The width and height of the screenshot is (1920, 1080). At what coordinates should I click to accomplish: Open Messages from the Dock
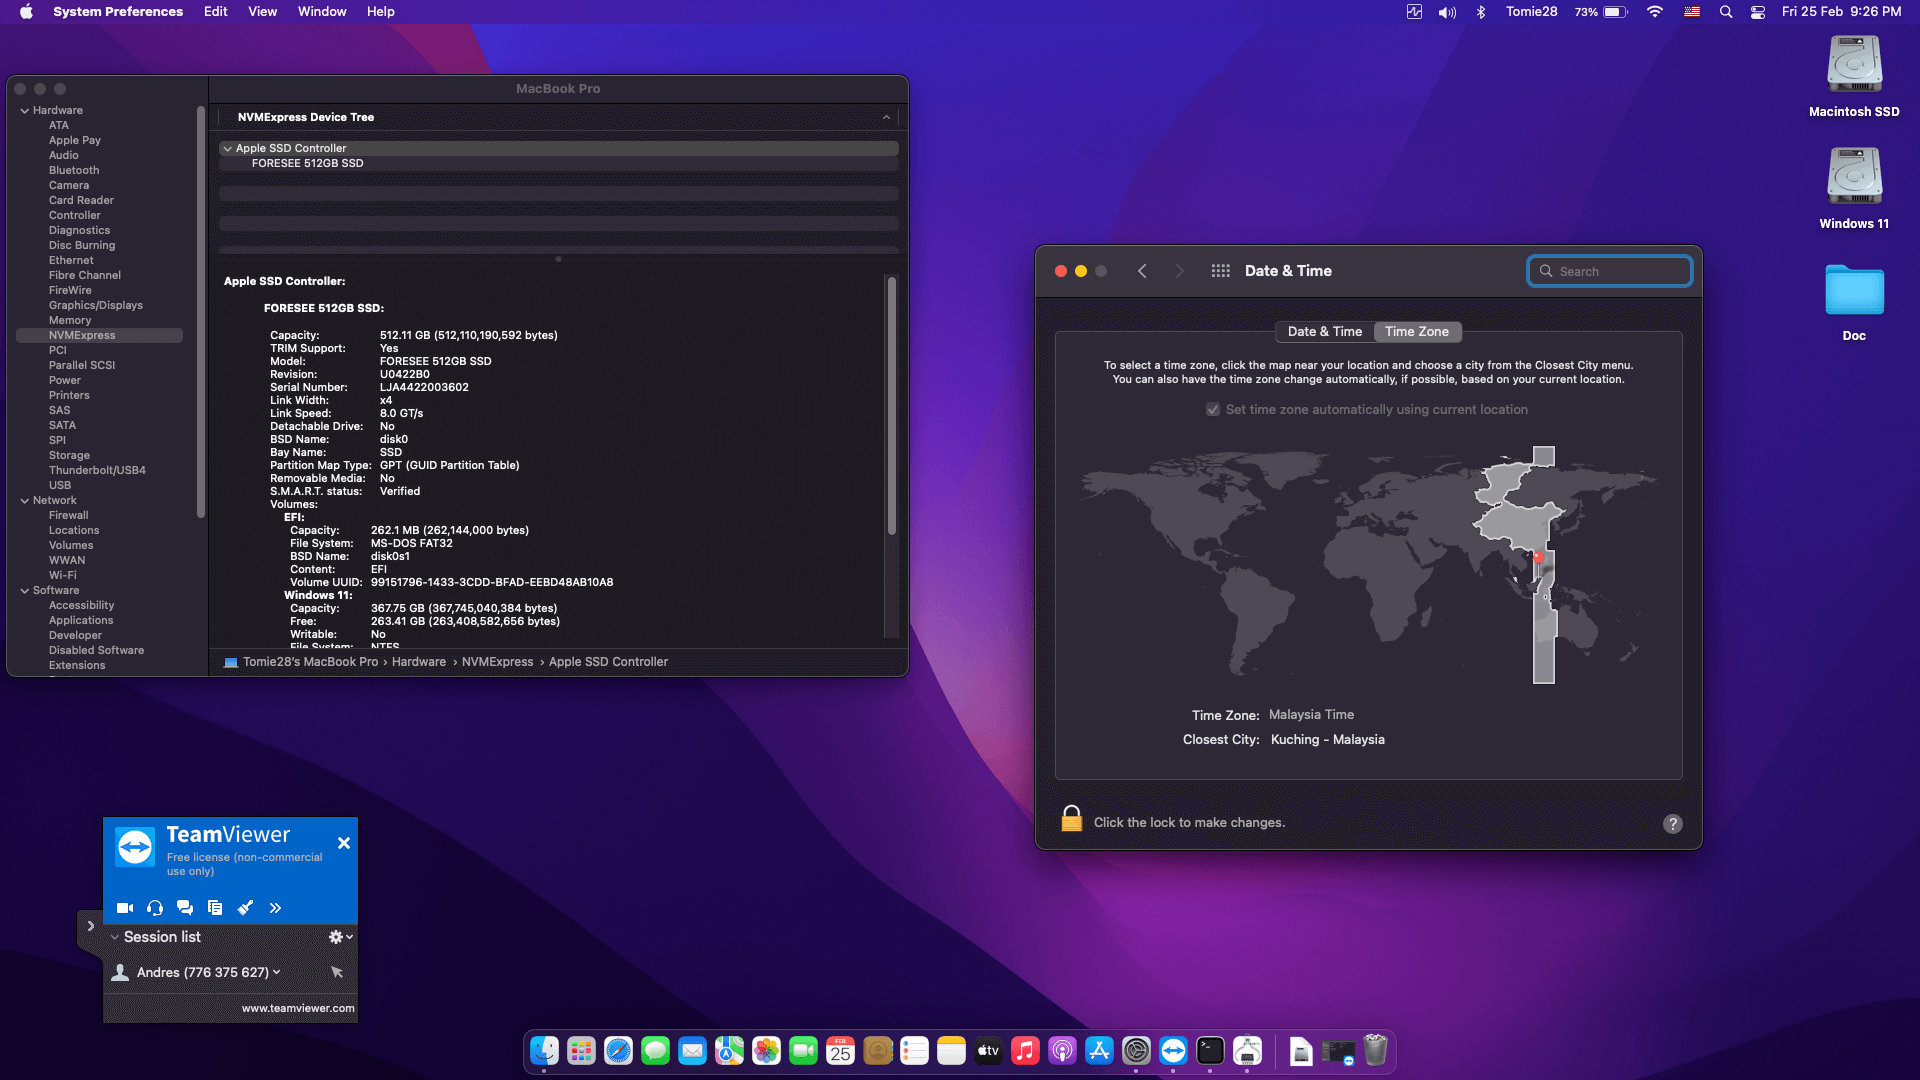point(655,1051)
